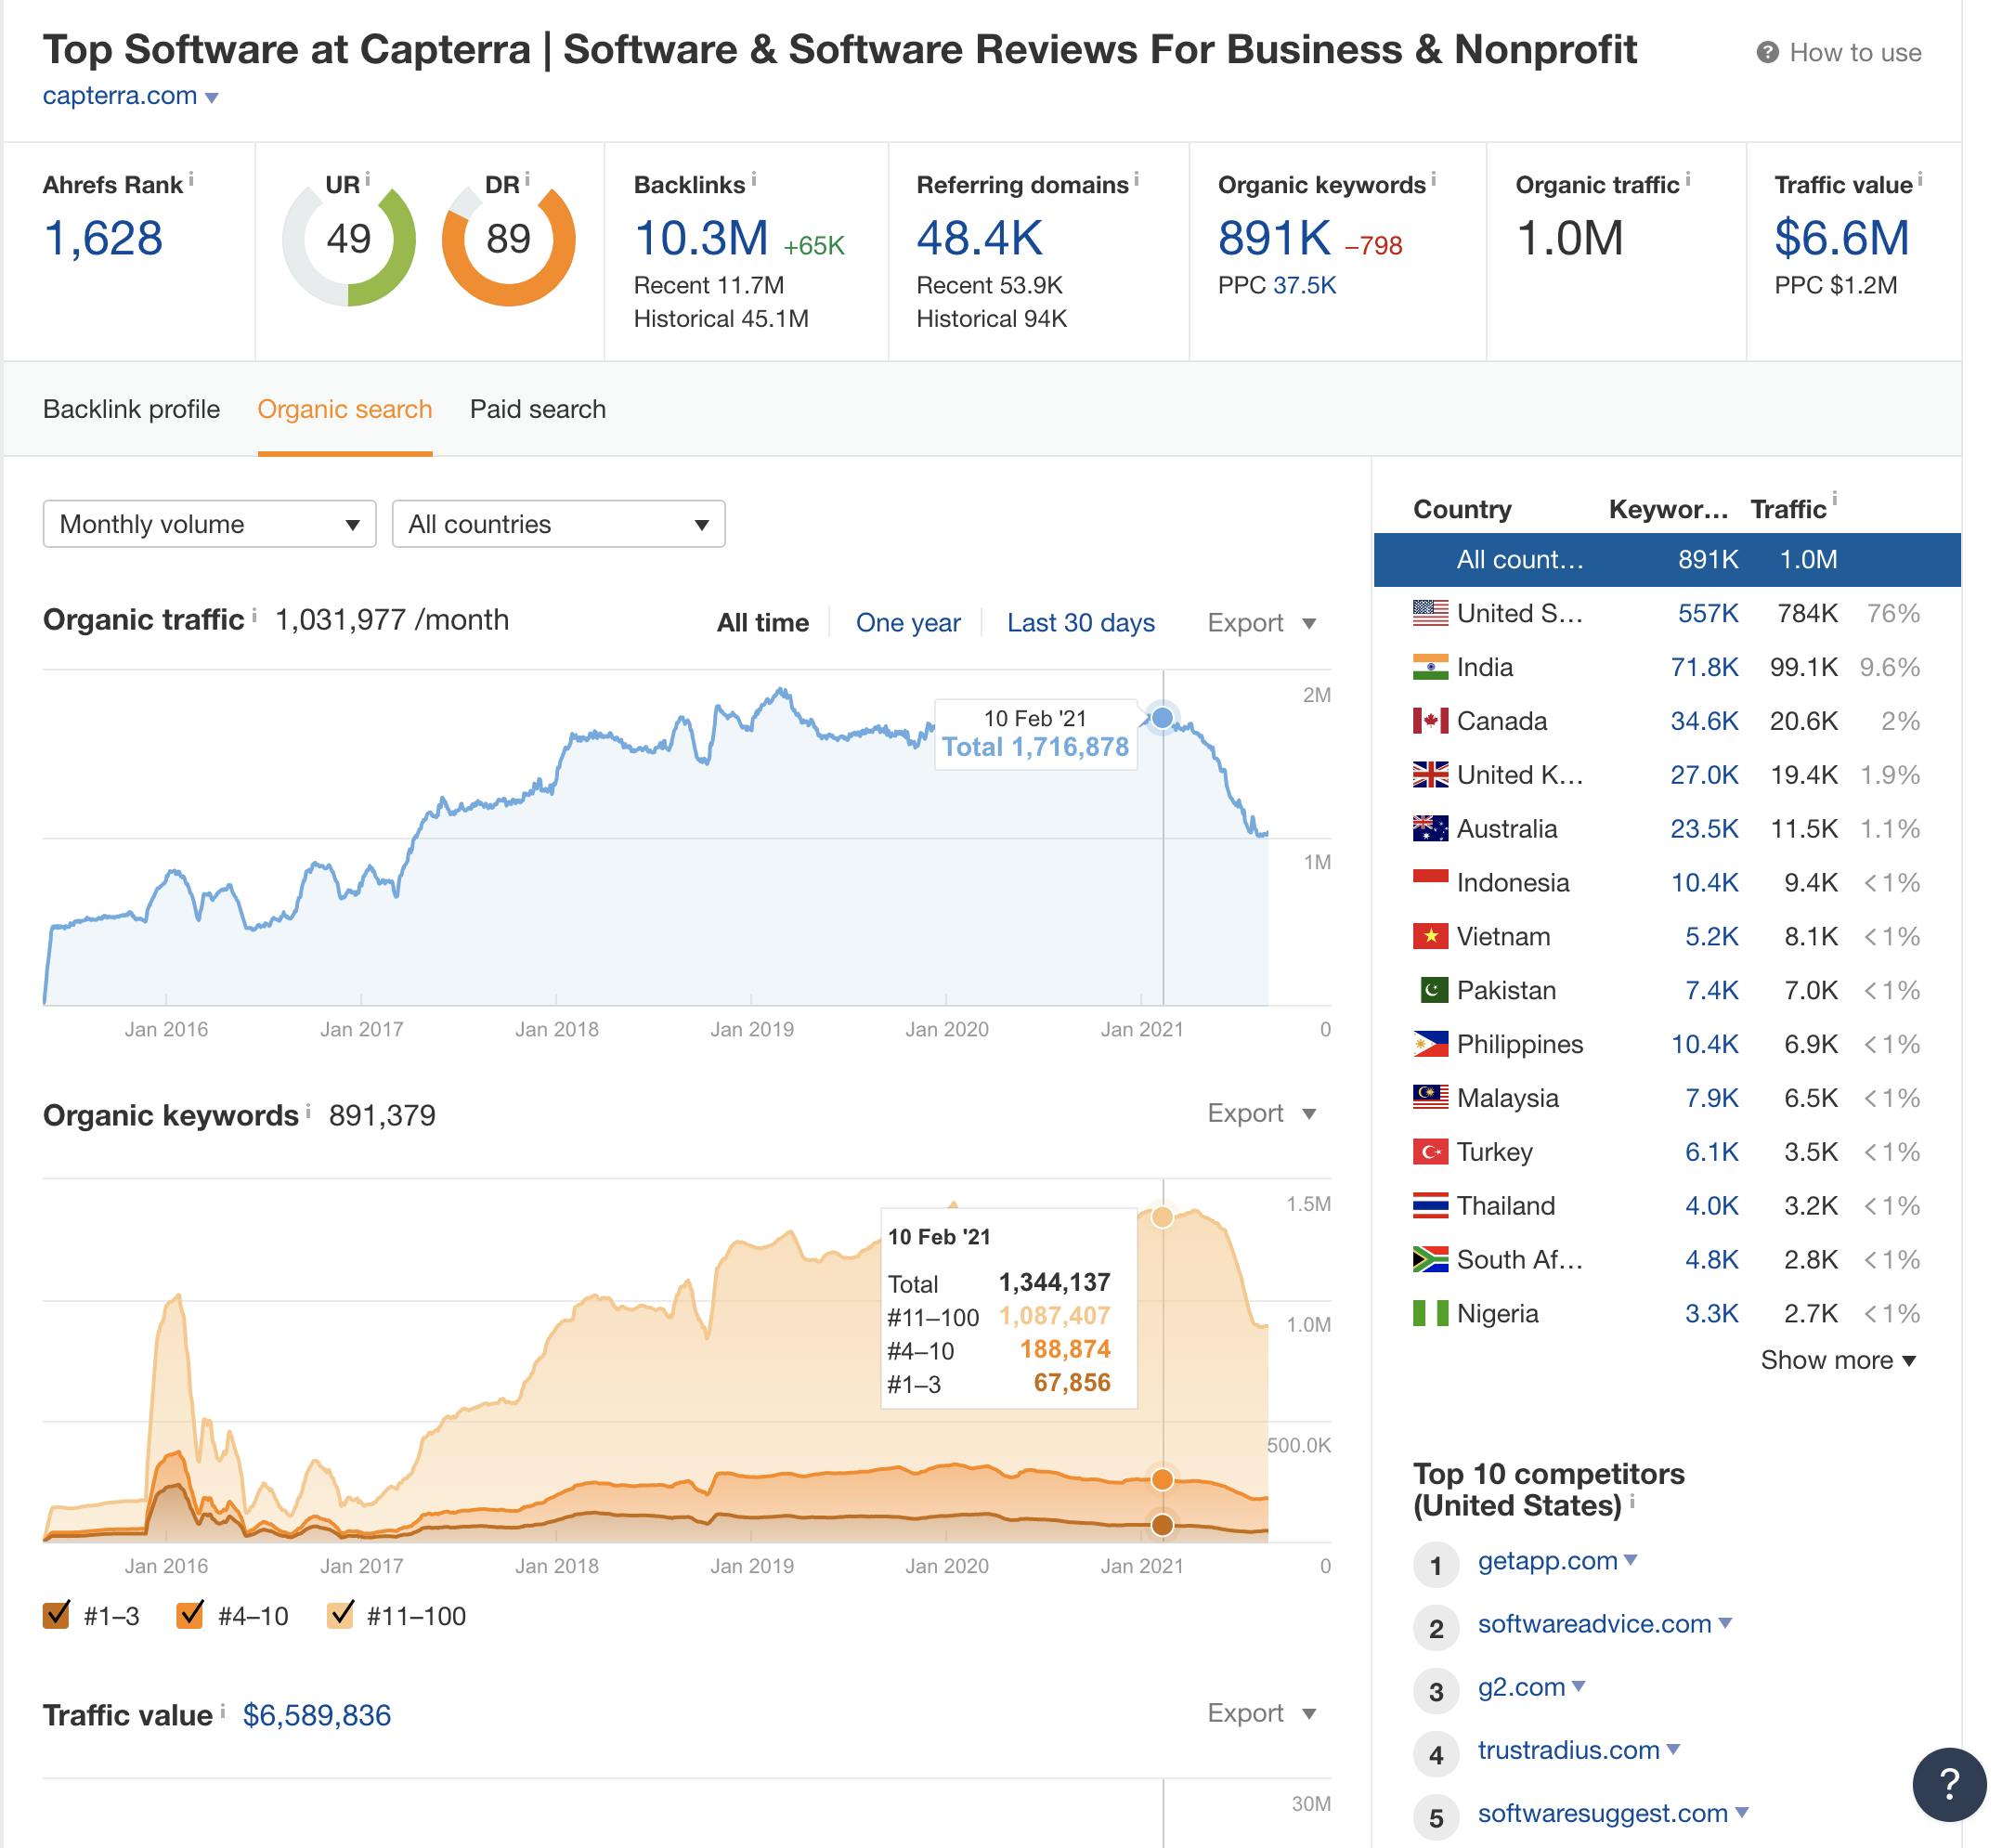
Task: Switch to the Backlink profile tab
Action: [x=131, y=409]
